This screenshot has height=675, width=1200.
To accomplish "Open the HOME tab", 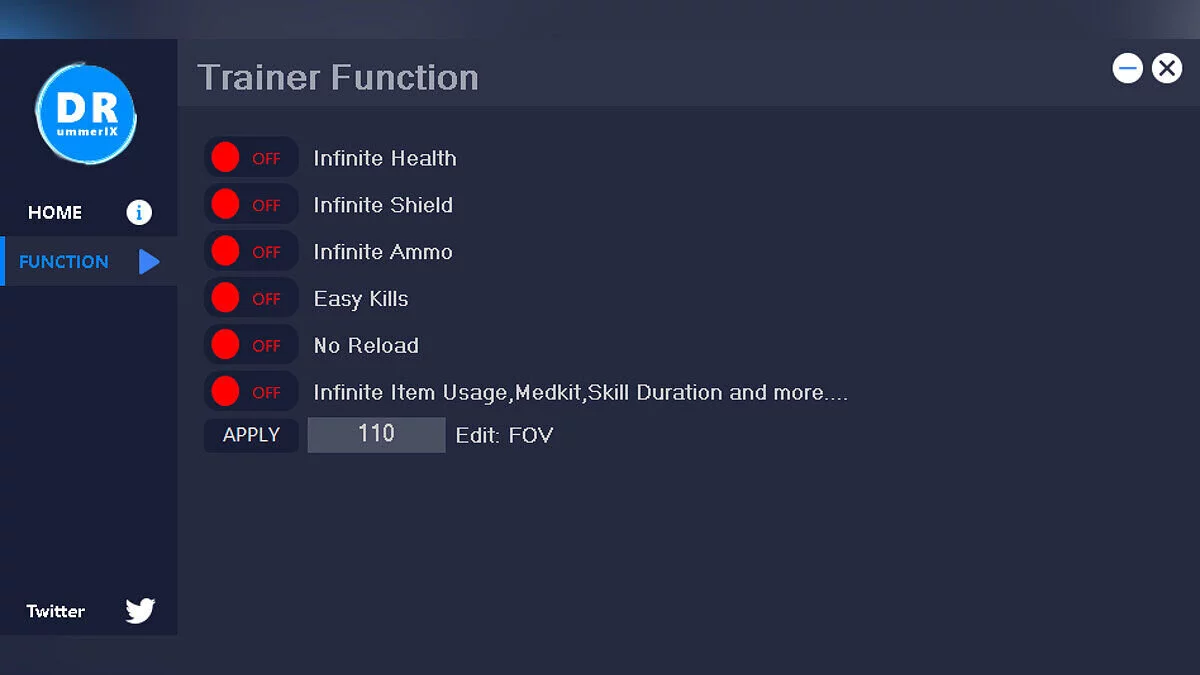I will [x=56, y=212].
